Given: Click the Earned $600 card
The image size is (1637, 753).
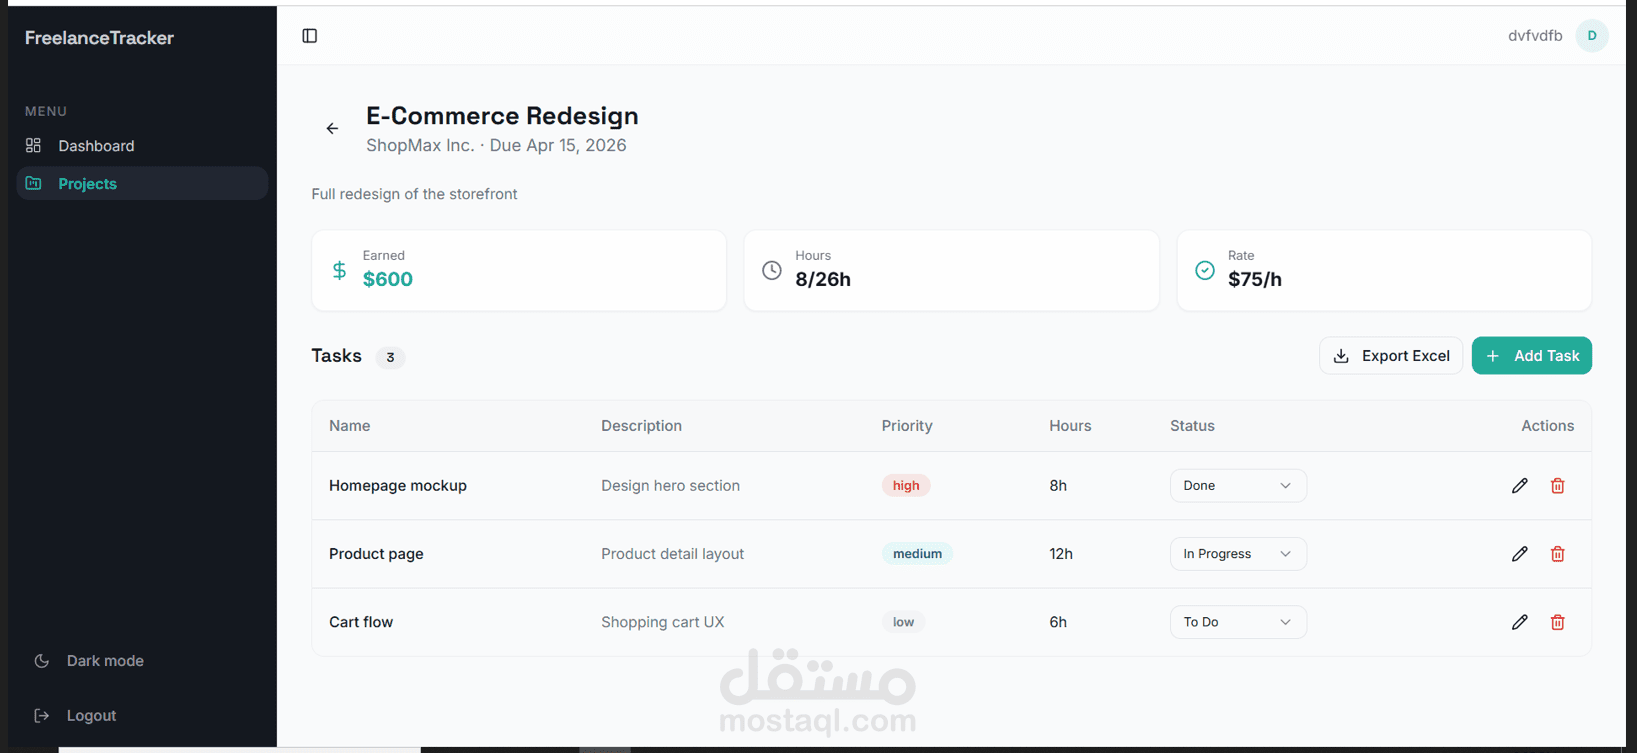Looking at the screenshot, I should click(x=518, y=270).
